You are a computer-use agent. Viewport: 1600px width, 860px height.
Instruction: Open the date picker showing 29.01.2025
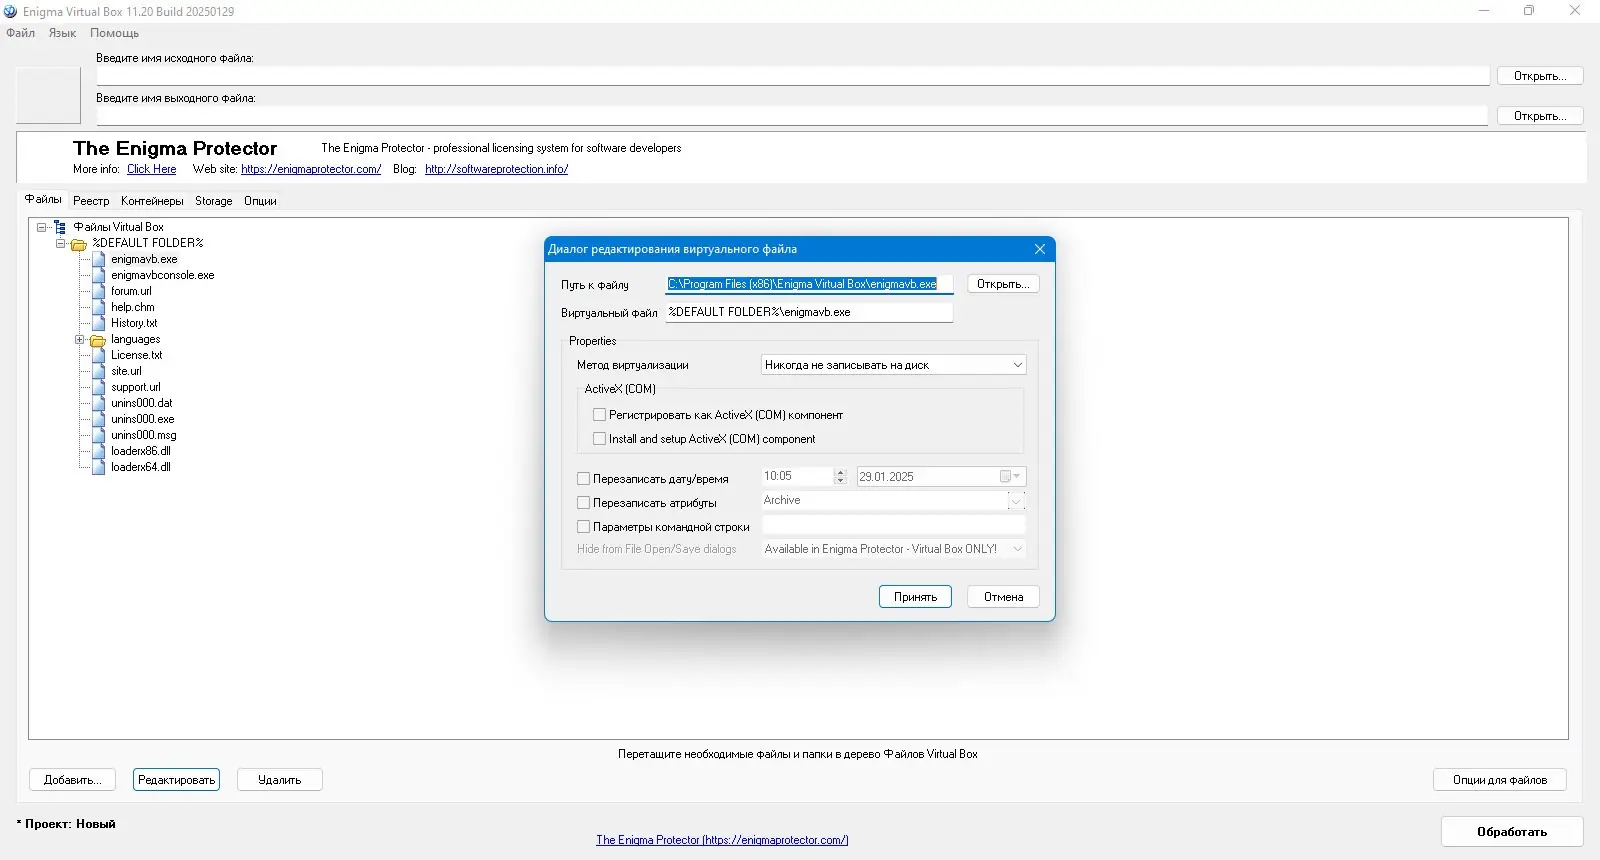[1010, 477]
